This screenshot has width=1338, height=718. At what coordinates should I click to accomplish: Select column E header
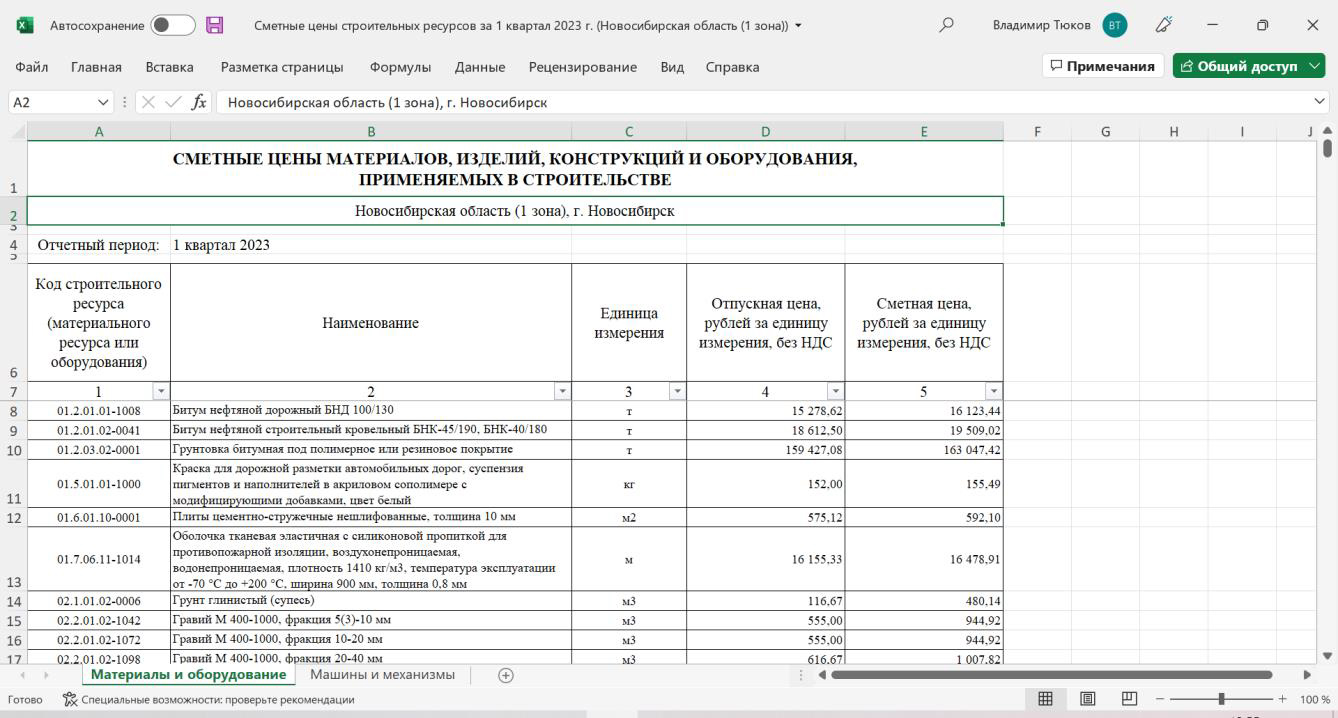pyautogui.click(x=924, y=131)
